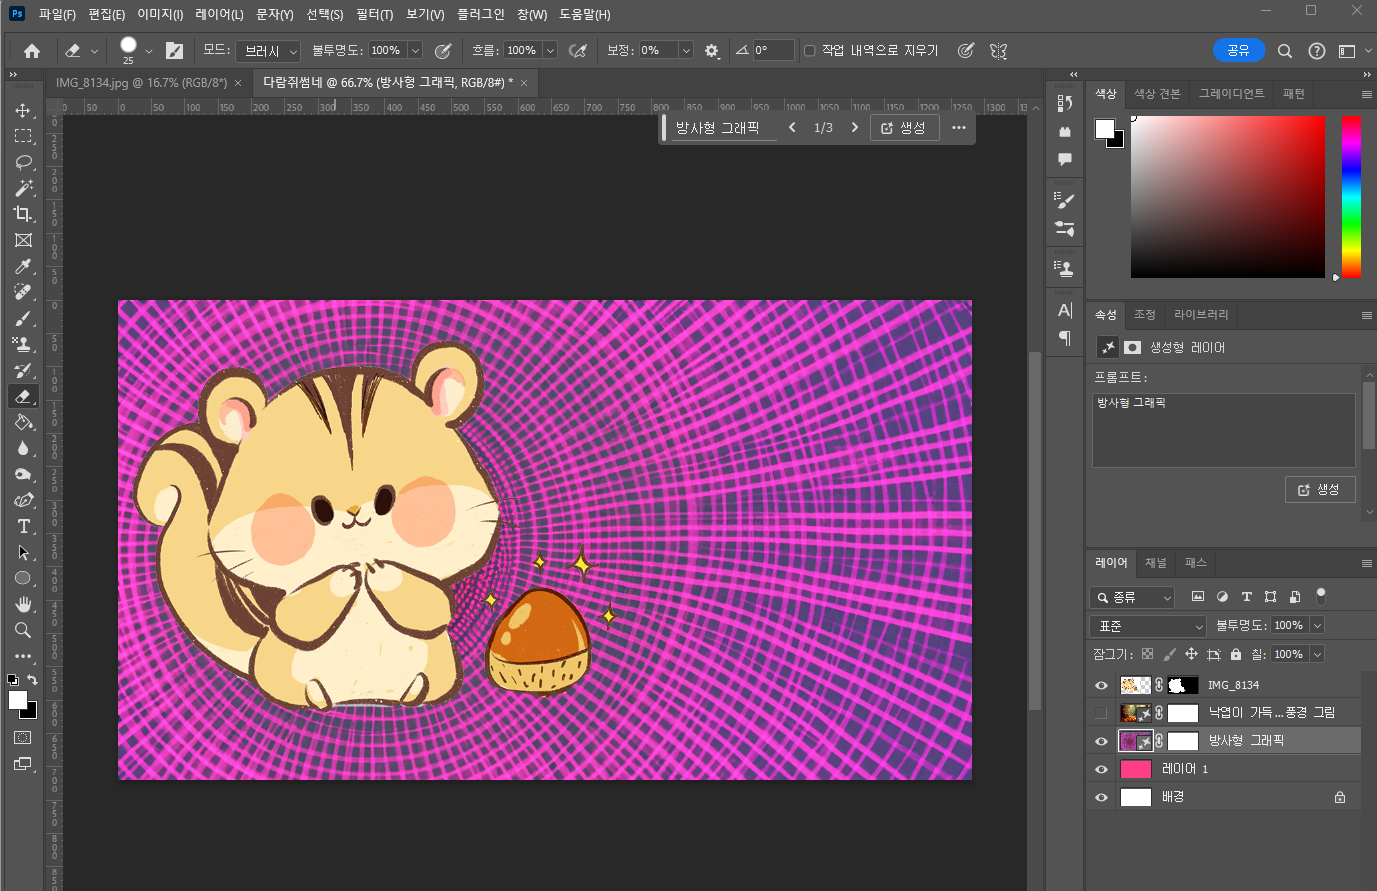The width and height of the screenshot is (1377, 891).
Task: Hide the IMG_8134 layer
Action: click(1101, 685)
